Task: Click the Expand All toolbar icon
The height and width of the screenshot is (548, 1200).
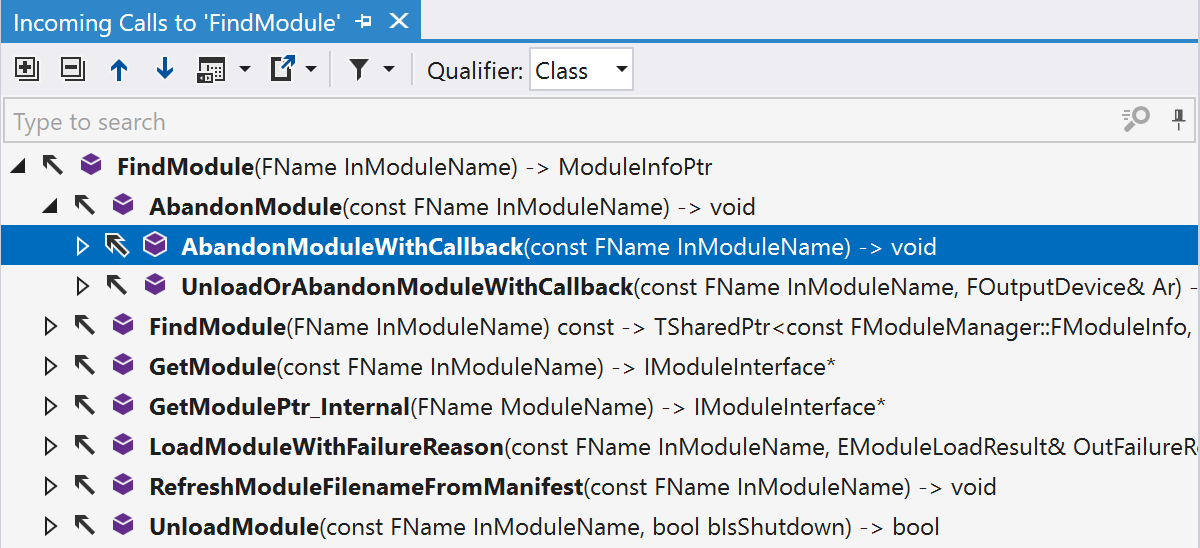Action: tap(27, 70)
